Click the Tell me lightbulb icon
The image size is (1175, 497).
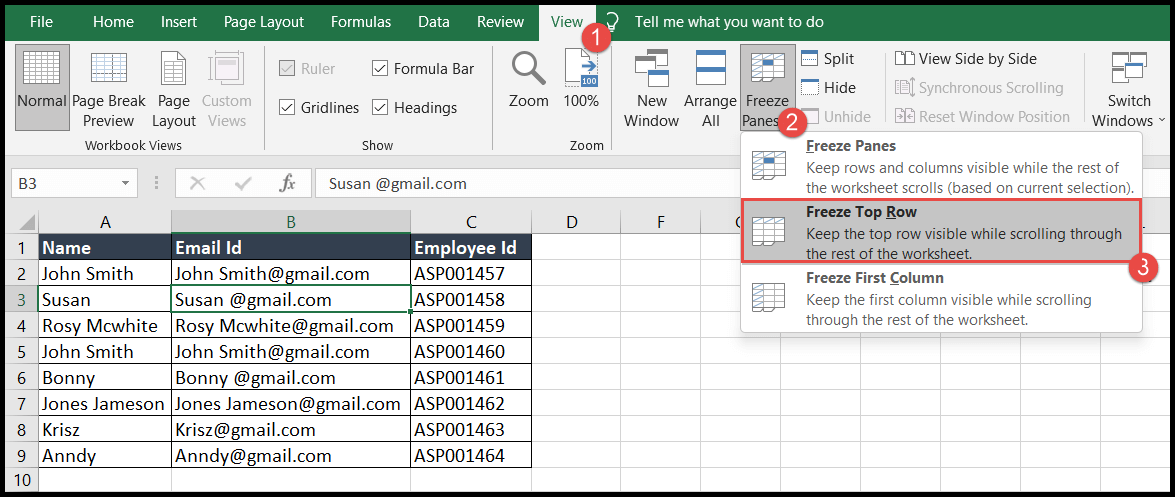point(612,22)
